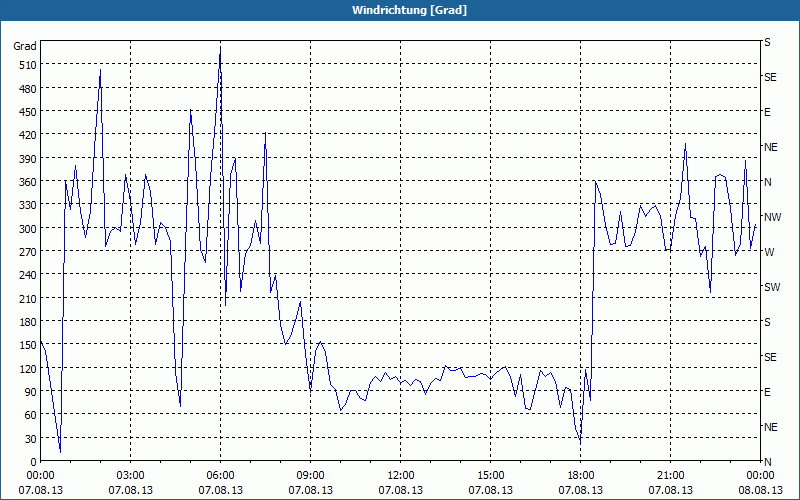Click the N compass label level with 360
Screen dimensions: 800x500
pyautogui.click(x=767, y=182)
